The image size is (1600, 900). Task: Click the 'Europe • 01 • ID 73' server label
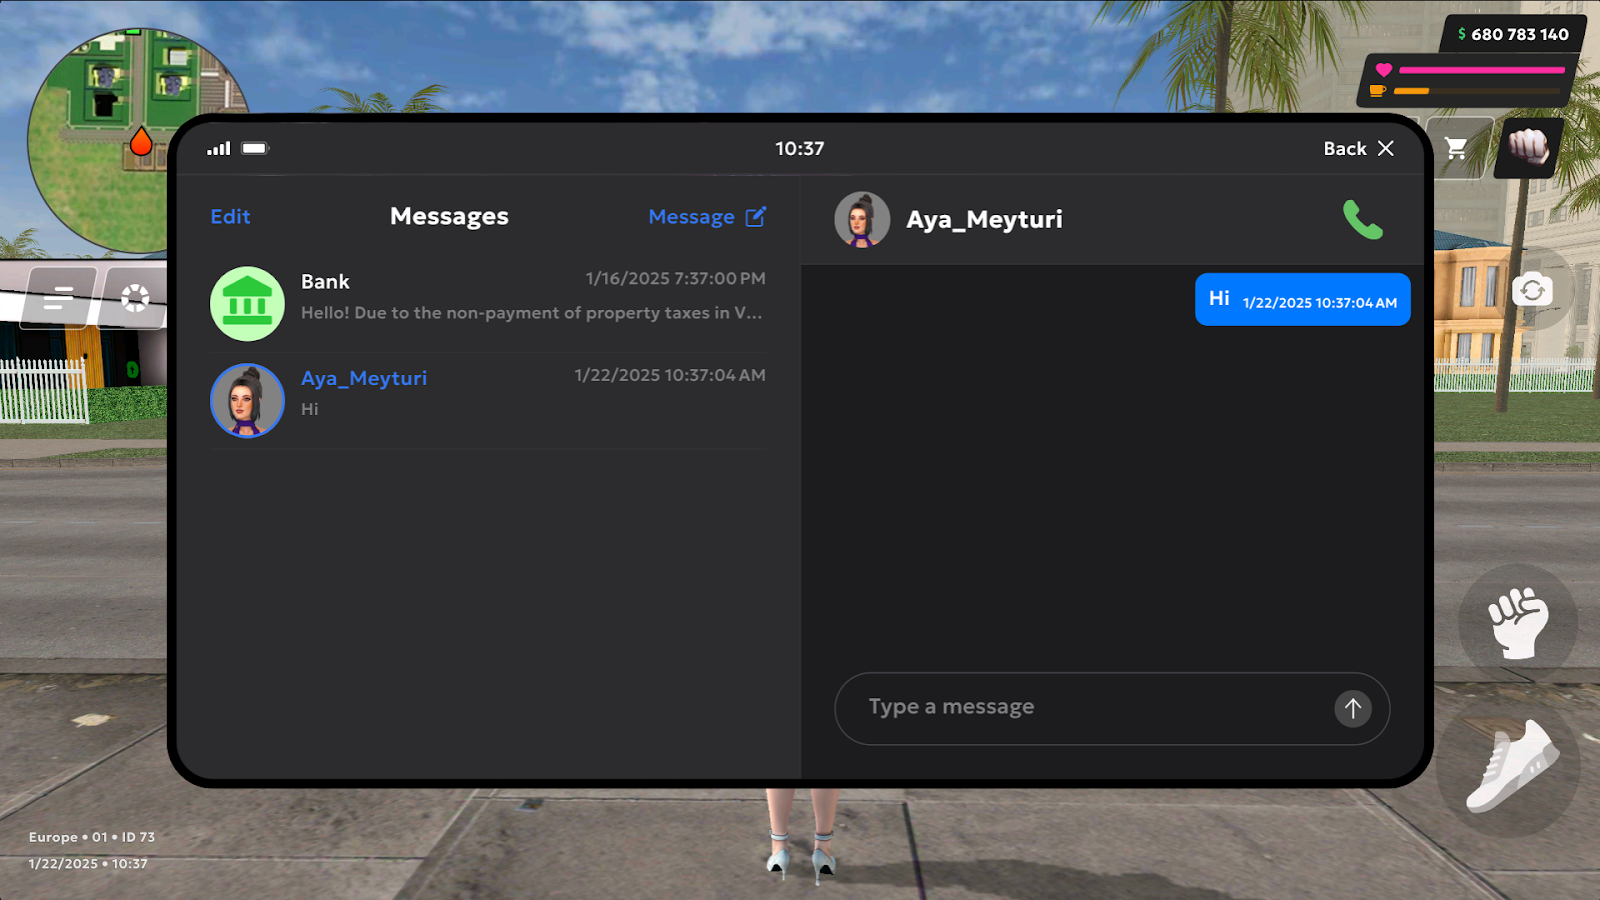91,837
